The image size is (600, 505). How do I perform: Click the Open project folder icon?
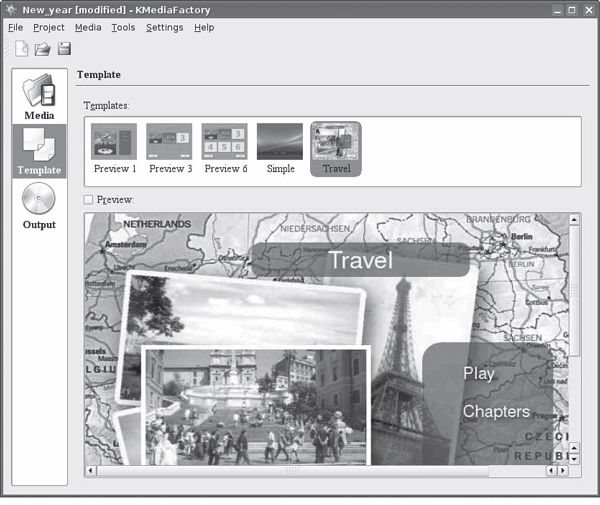pos(43,48)
